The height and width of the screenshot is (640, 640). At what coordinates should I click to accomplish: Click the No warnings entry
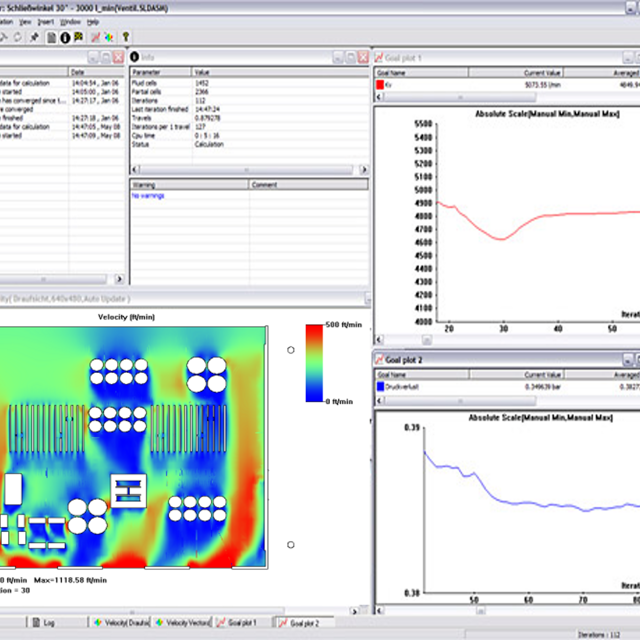point(149,196)
